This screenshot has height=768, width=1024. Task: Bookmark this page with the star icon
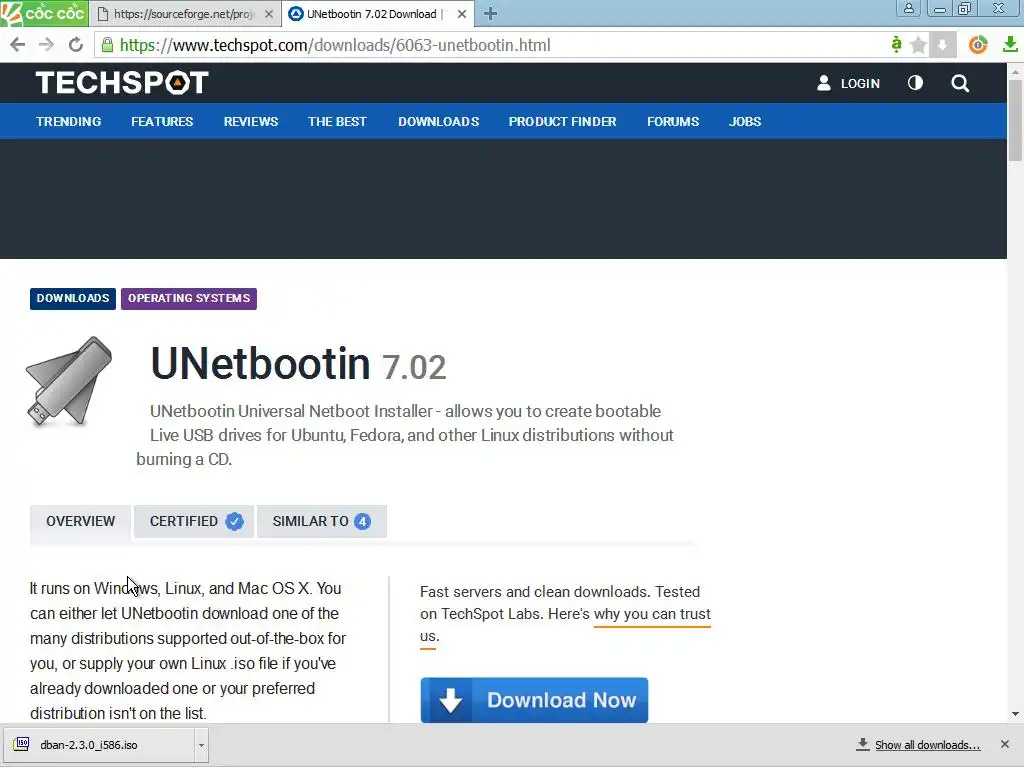918,45
